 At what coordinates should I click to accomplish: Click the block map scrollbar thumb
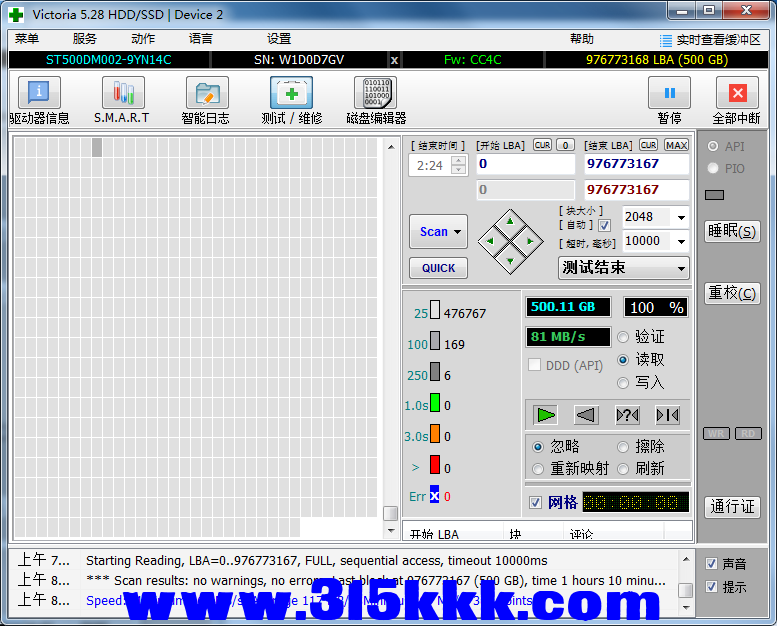[390, 513]
